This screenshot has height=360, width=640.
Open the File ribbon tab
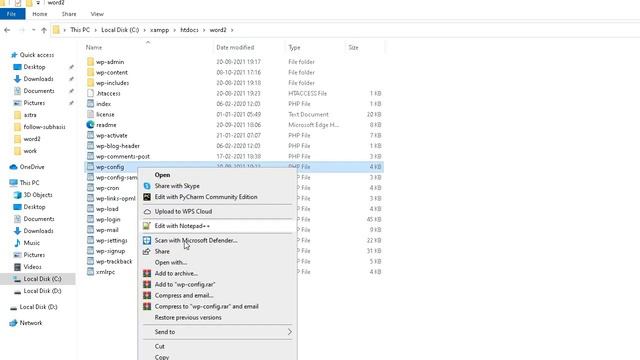pyautogui.click(x=12, y=14)
